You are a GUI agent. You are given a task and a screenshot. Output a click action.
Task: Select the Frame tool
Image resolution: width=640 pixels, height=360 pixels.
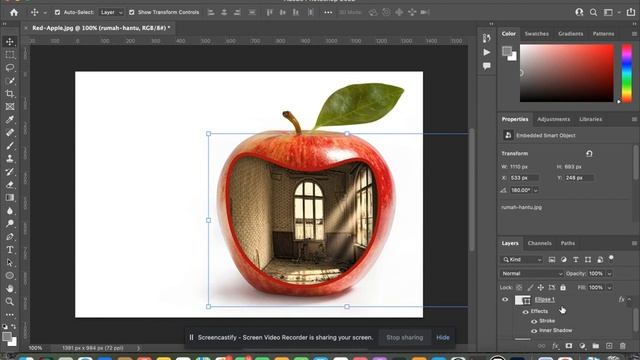click(10, 107)
